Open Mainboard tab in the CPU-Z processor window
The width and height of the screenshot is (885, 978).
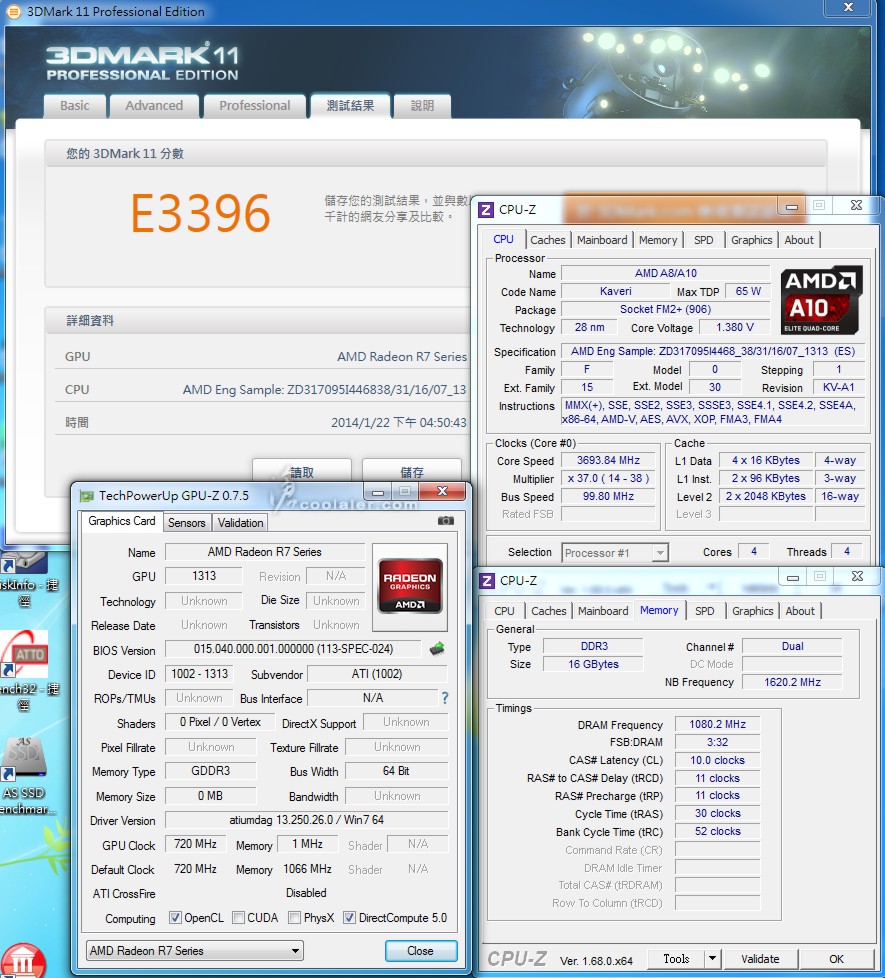point(602,240)
